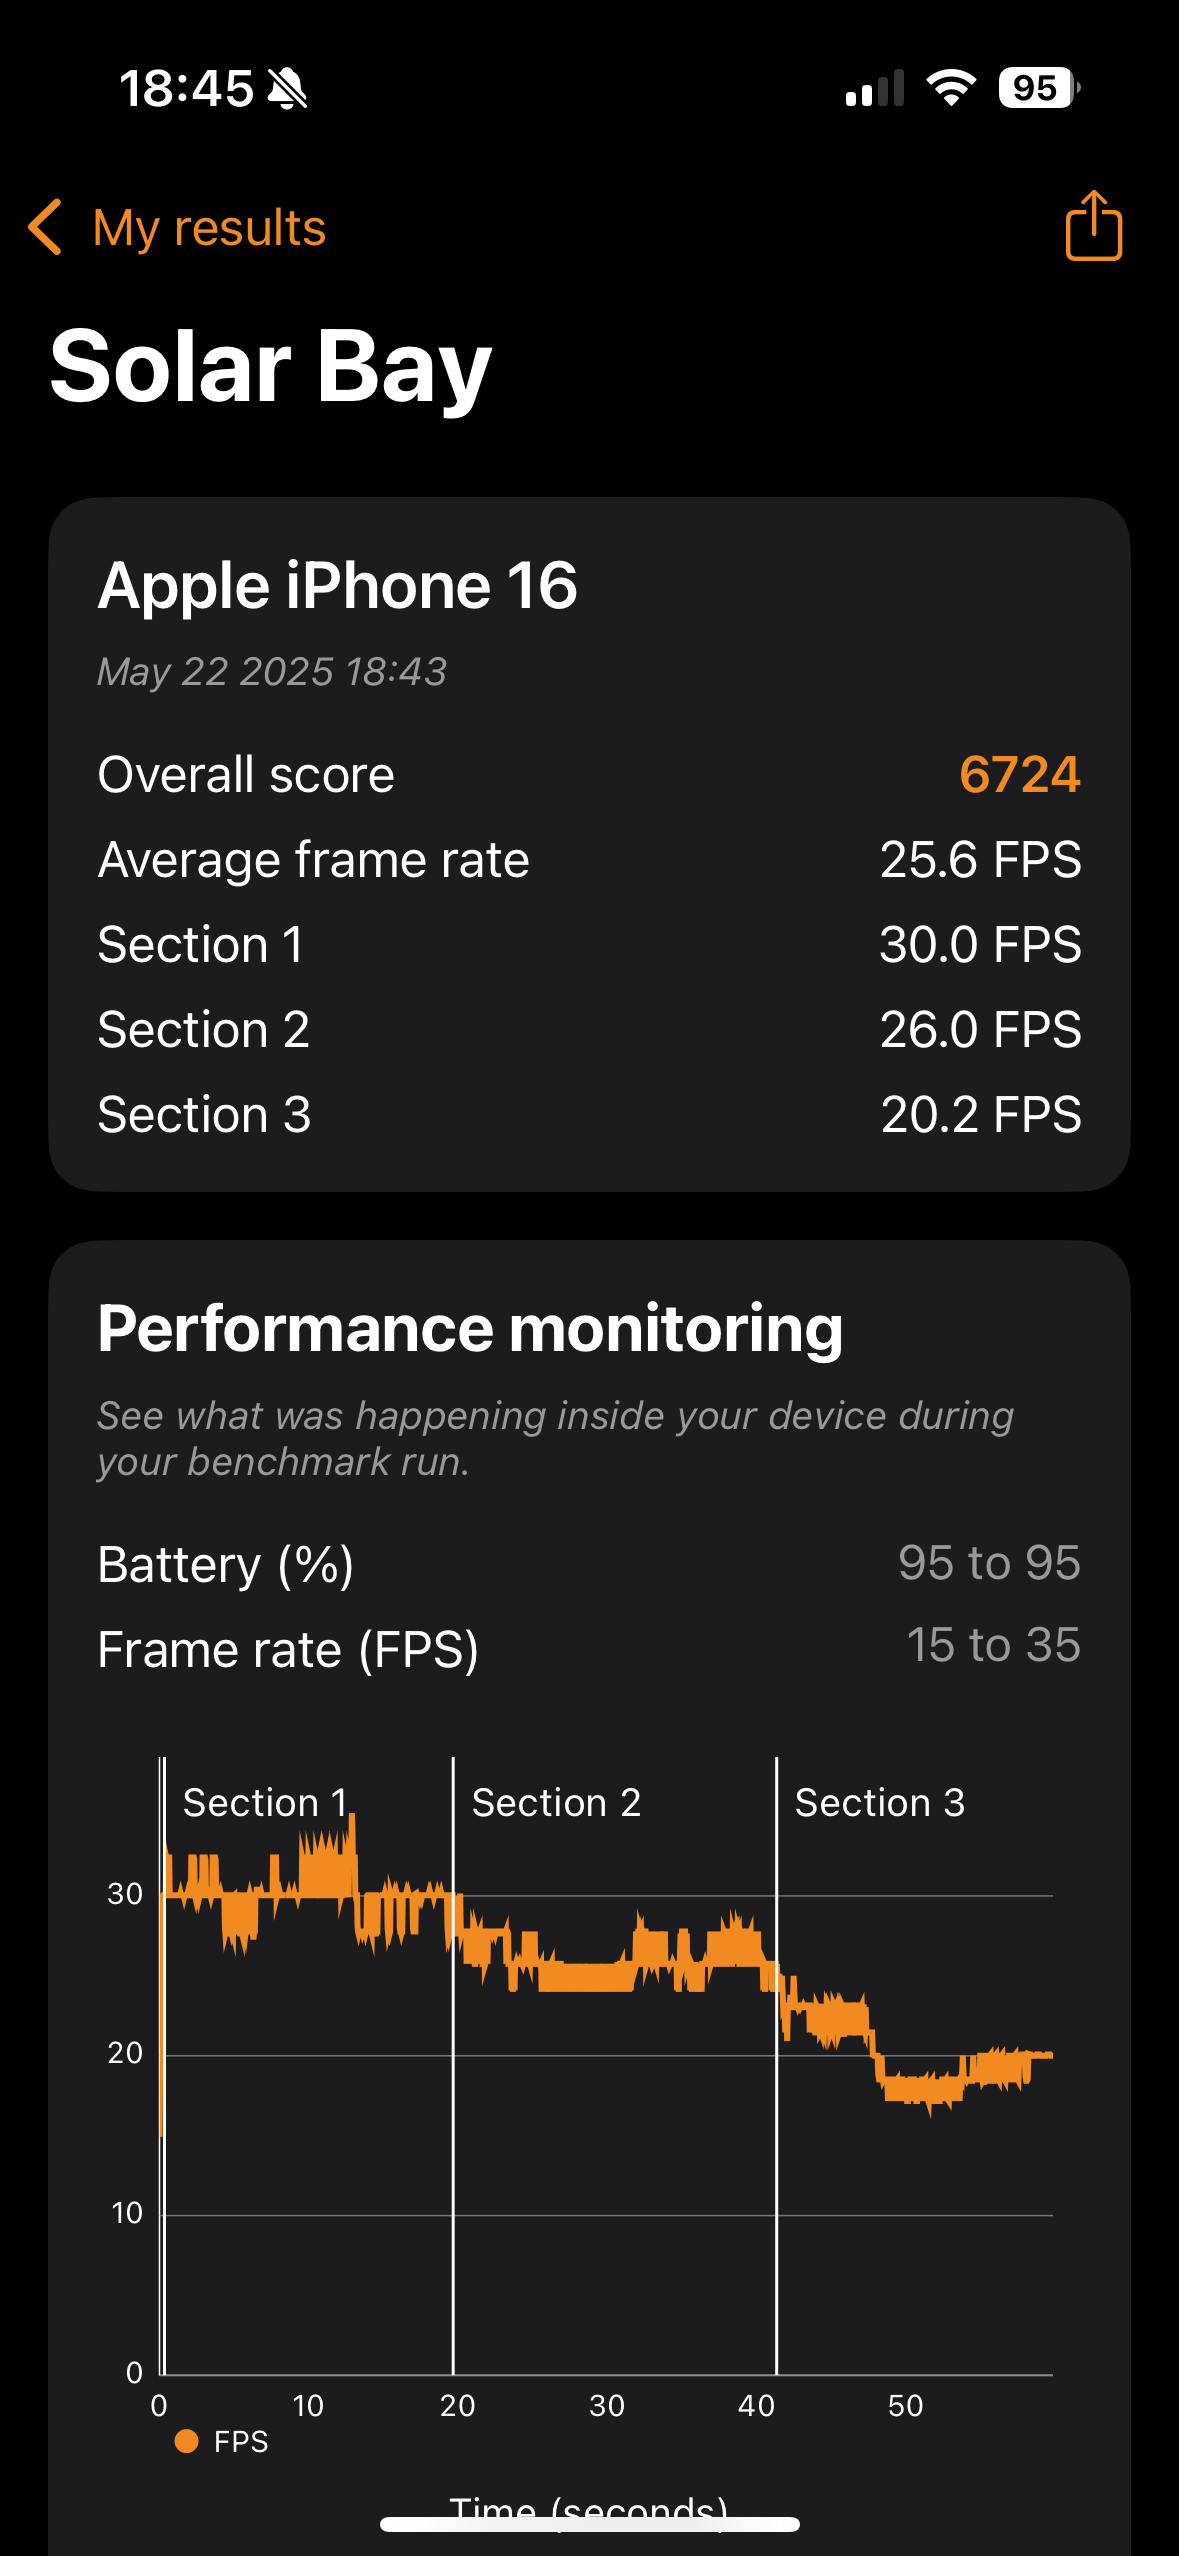
Task: Tap the back chevron icon
Action: (x=46, y=227)
